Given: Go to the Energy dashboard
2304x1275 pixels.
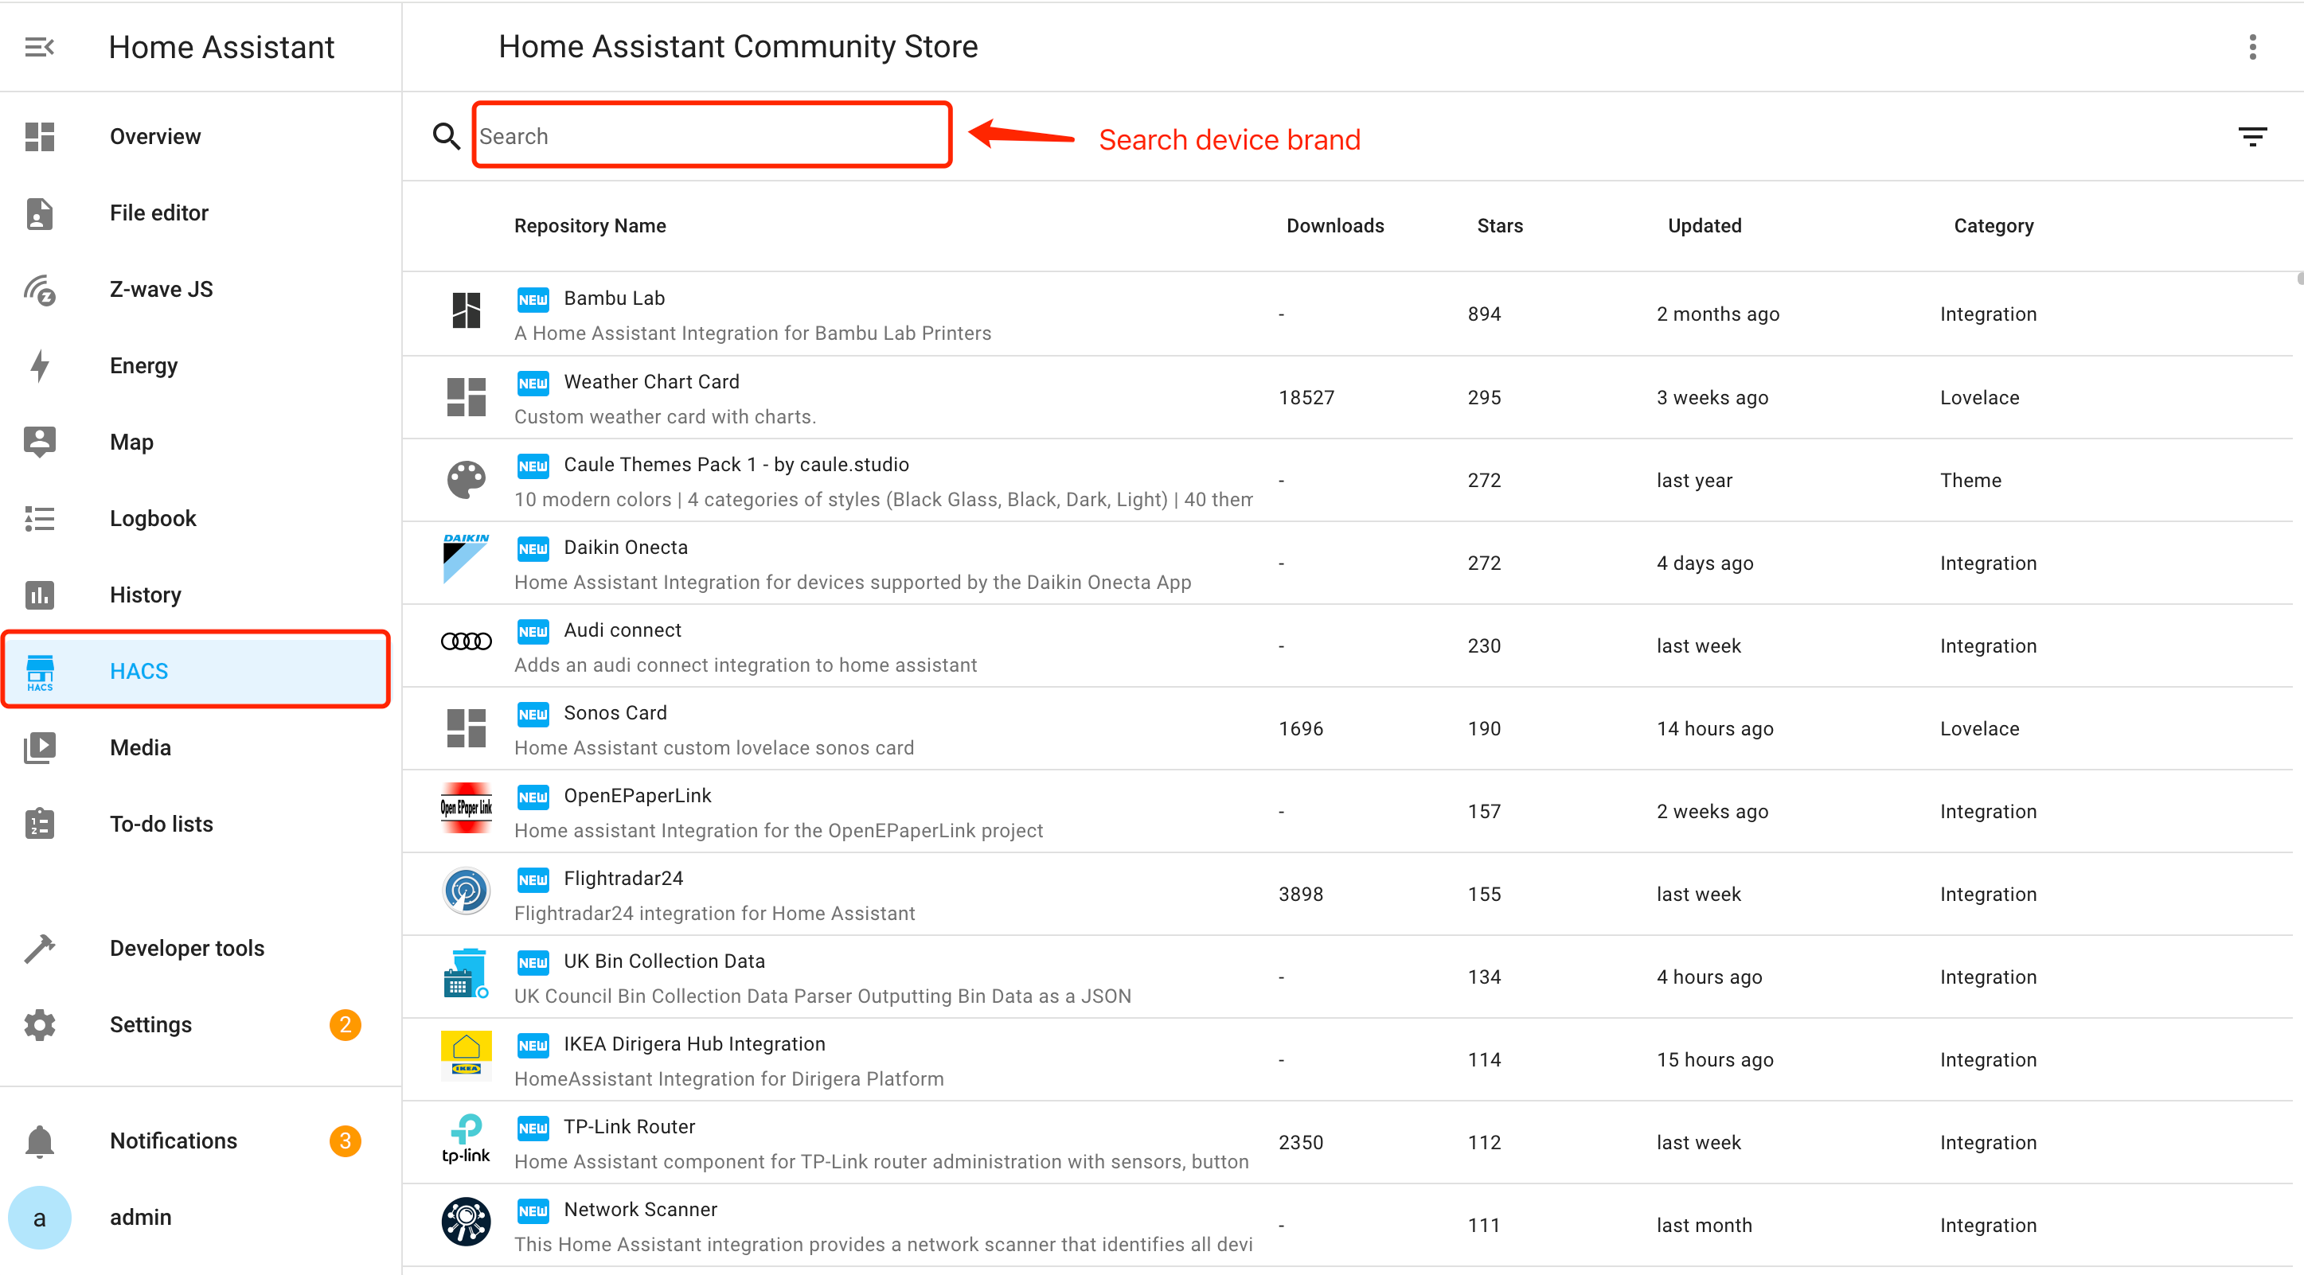Looking at the screenshot, I should 144,366.
